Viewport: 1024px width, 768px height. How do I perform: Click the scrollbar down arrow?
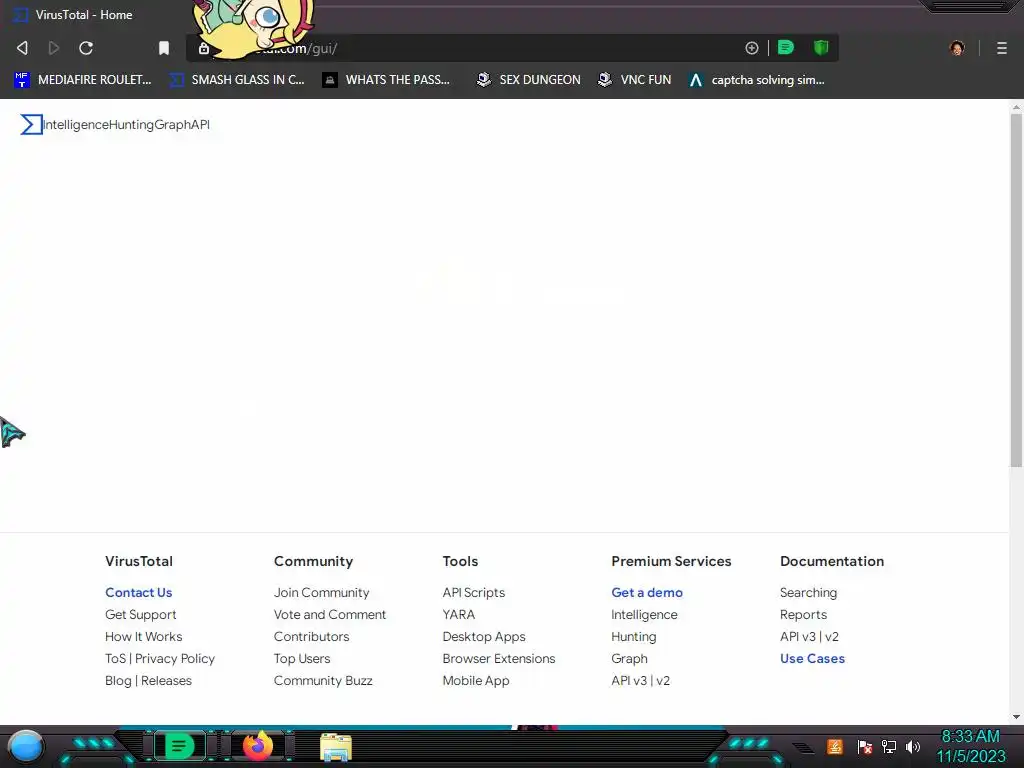[1016, 716]
